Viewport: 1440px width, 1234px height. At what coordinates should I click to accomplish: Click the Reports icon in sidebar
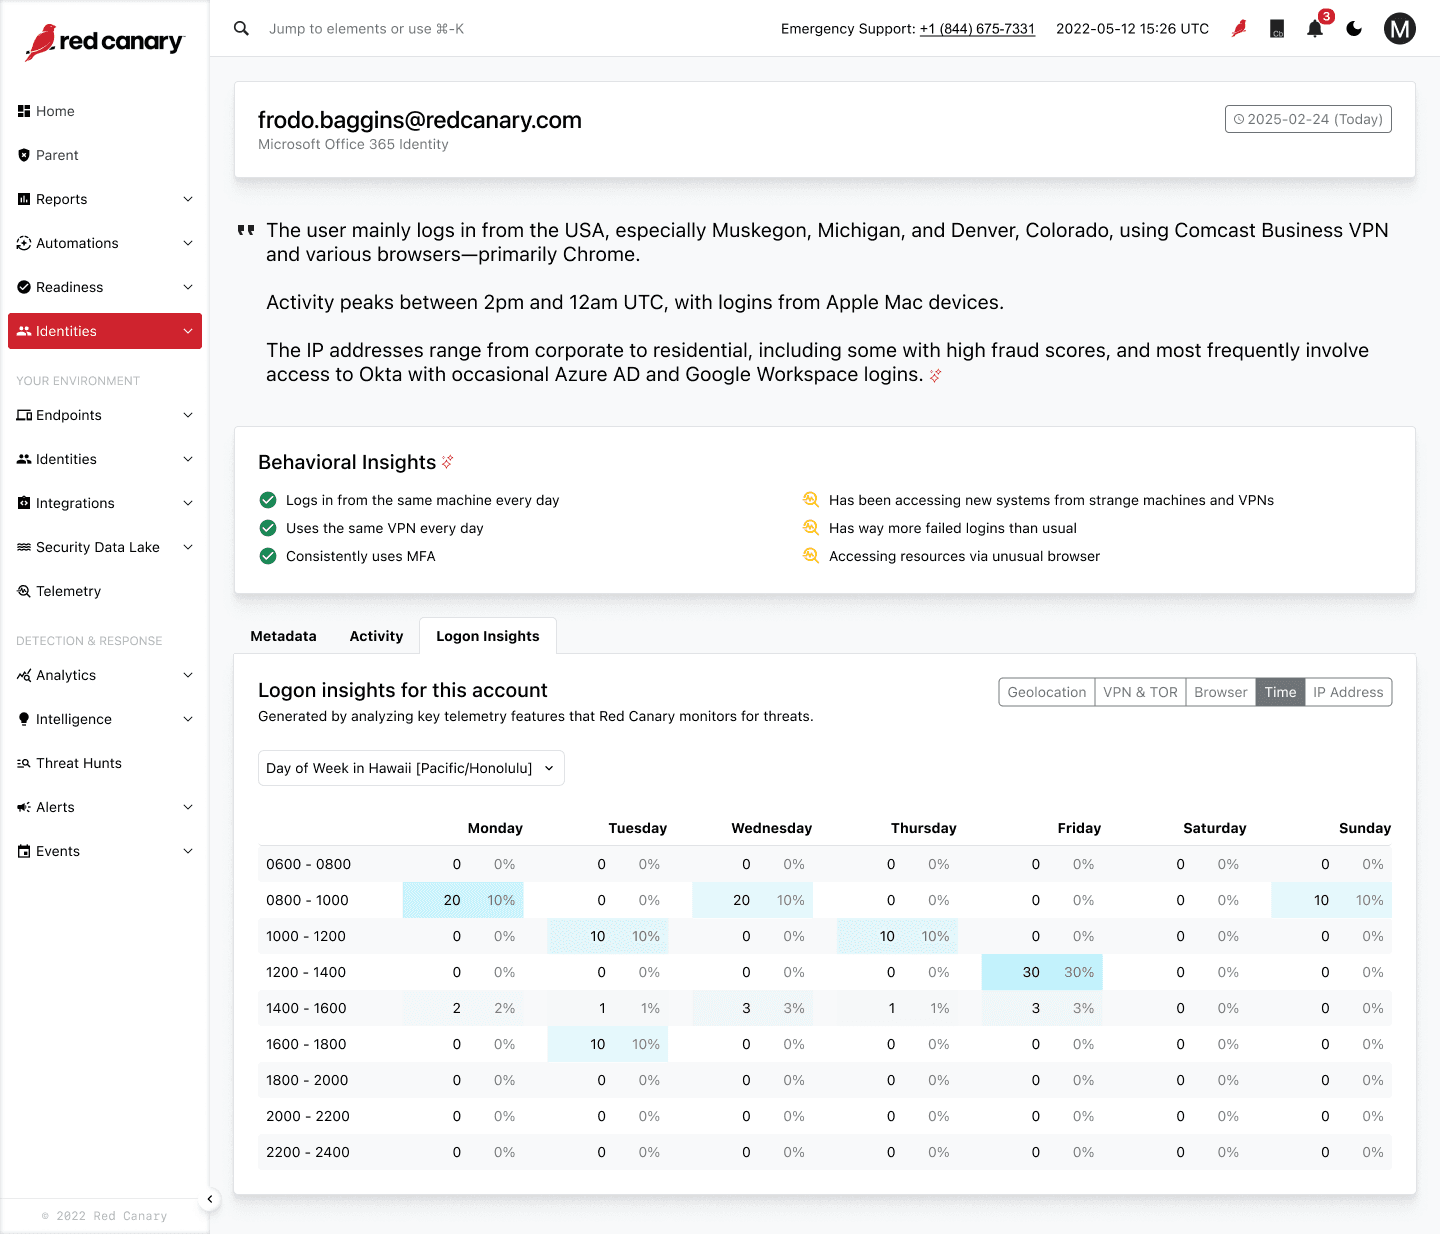pos(24,199)
